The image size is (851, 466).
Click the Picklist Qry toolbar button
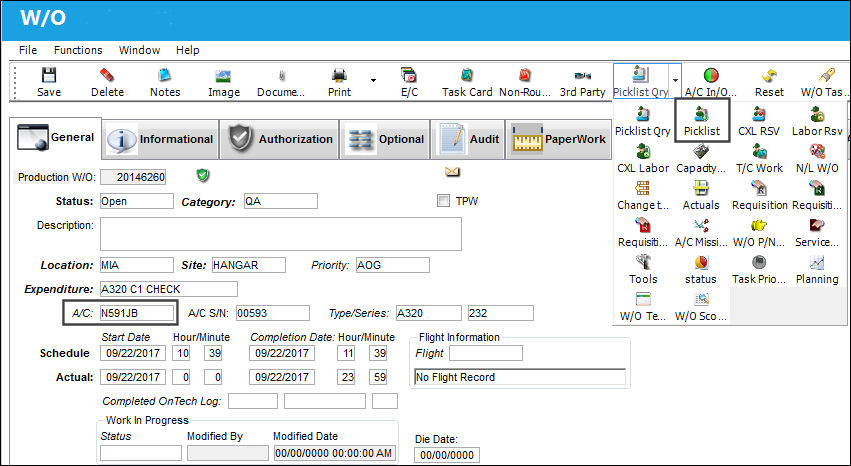641,81
